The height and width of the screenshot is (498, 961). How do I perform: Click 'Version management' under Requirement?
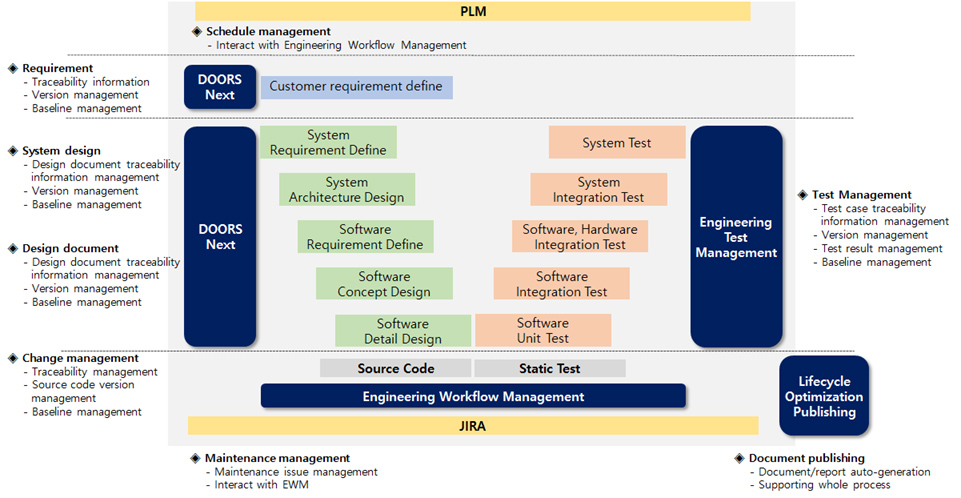85,95
